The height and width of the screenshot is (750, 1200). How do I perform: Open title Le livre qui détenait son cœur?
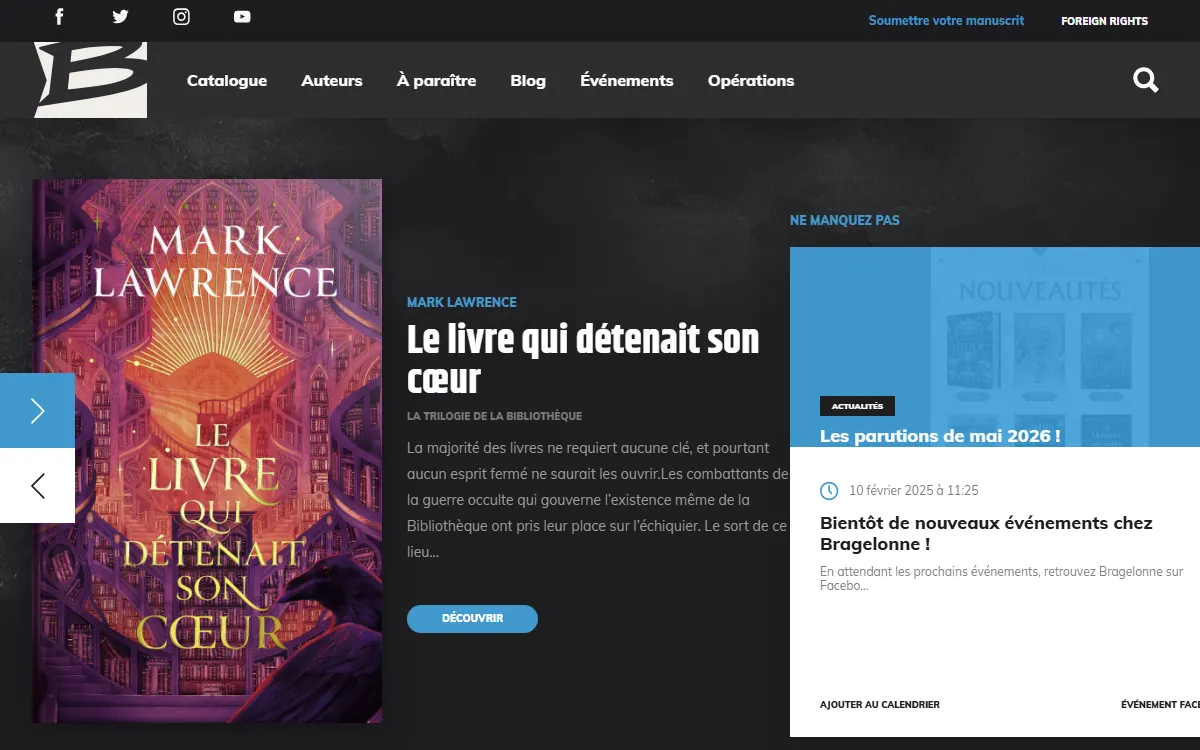point(583,360)
